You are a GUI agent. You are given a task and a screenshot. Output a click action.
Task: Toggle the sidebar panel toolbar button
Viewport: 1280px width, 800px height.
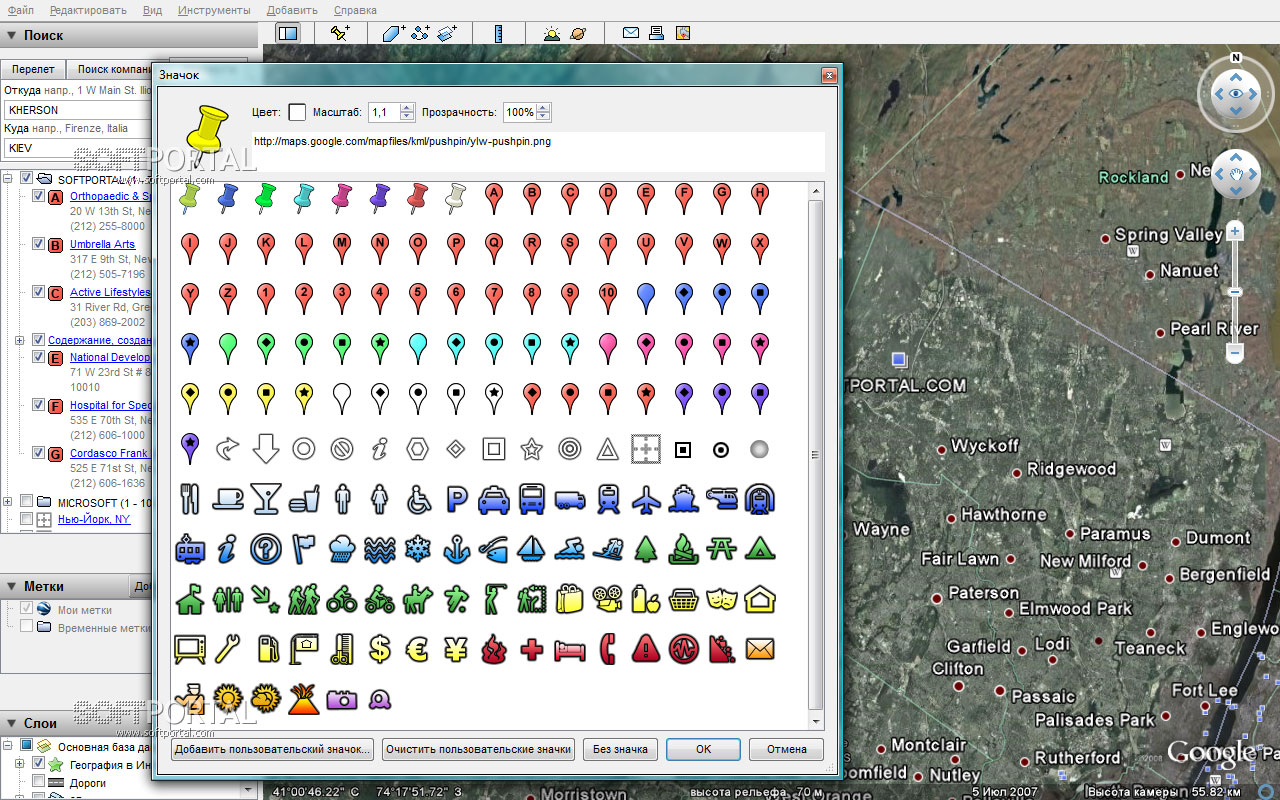pos(288,33)
